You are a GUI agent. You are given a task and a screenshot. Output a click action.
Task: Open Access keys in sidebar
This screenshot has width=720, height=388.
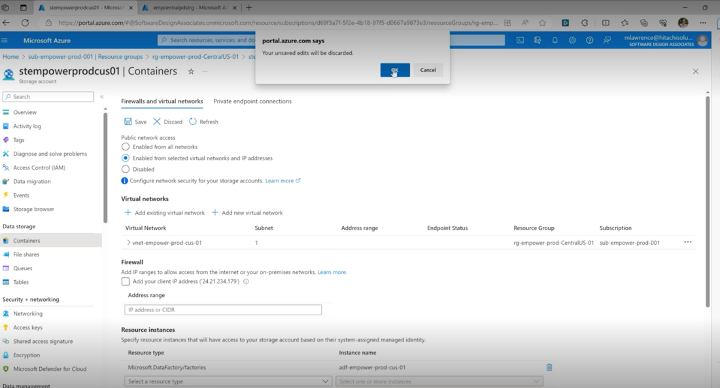click(x=28, y=327)
